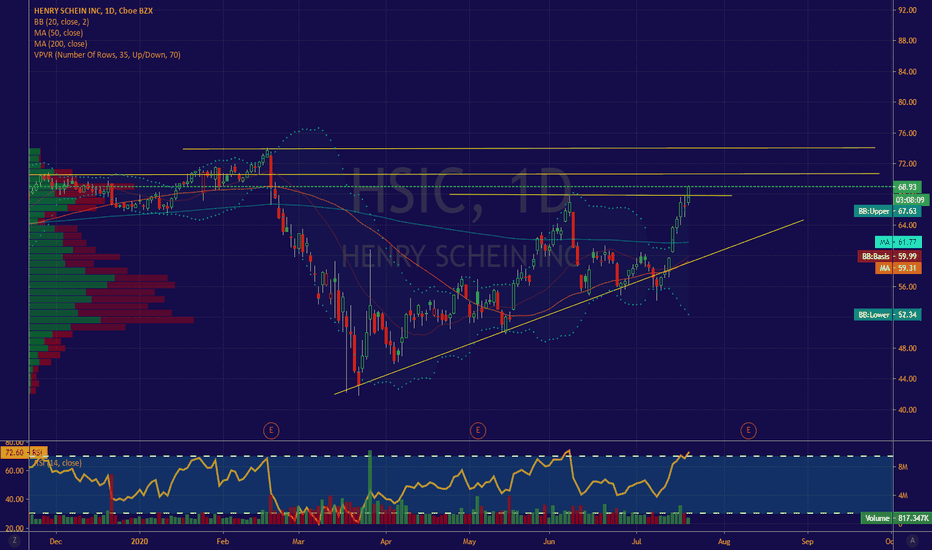
Task: Click the Jul label on time axis
Action: pyautogui.click(x=637, y=541)
